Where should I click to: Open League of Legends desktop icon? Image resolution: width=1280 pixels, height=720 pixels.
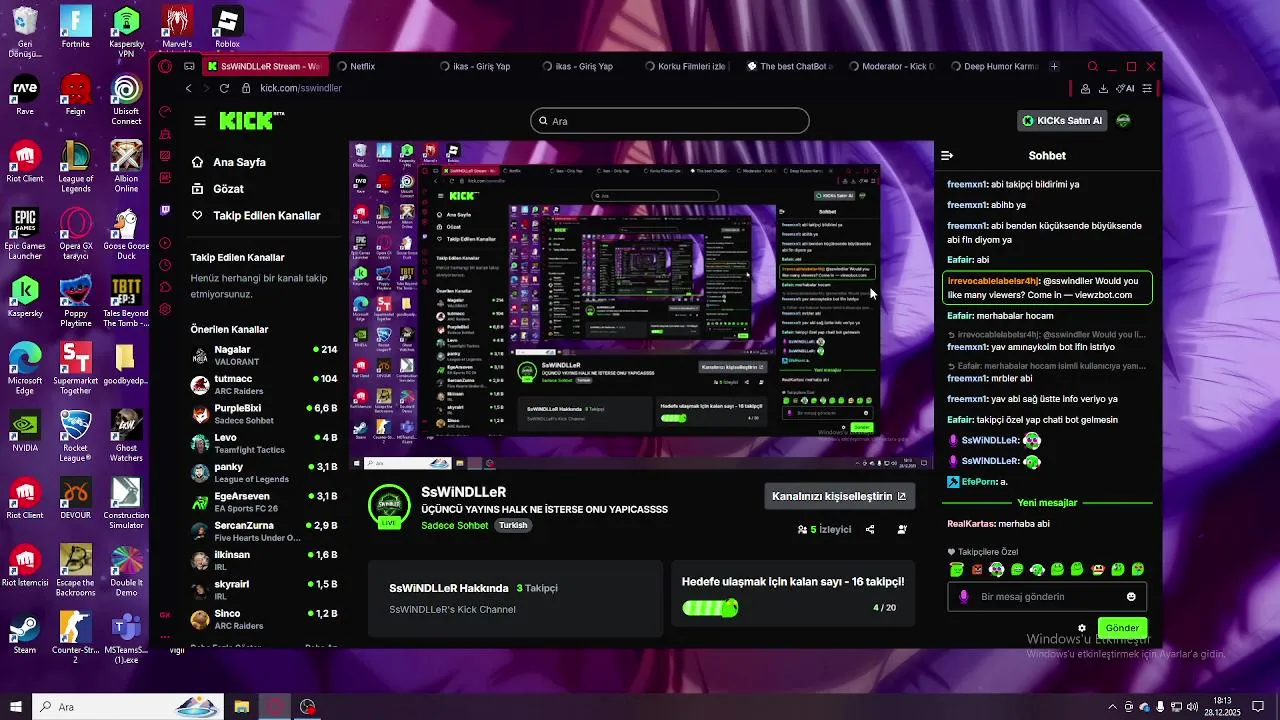tap(75, 167)
